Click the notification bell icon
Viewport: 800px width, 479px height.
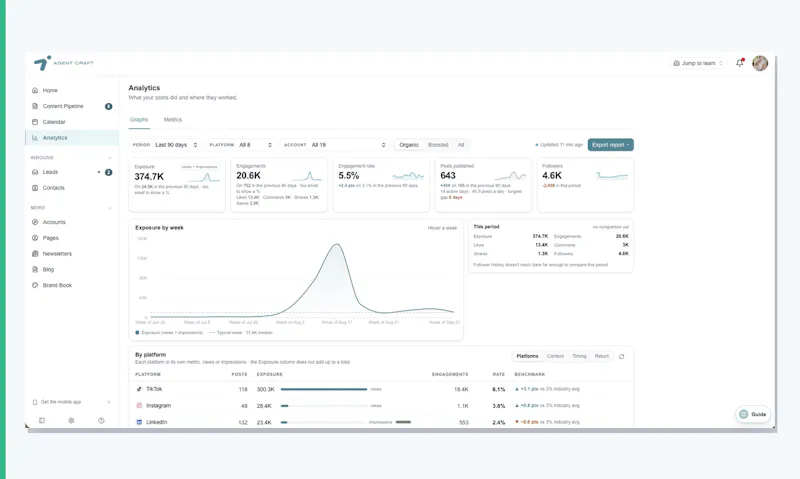coord(740,63)
